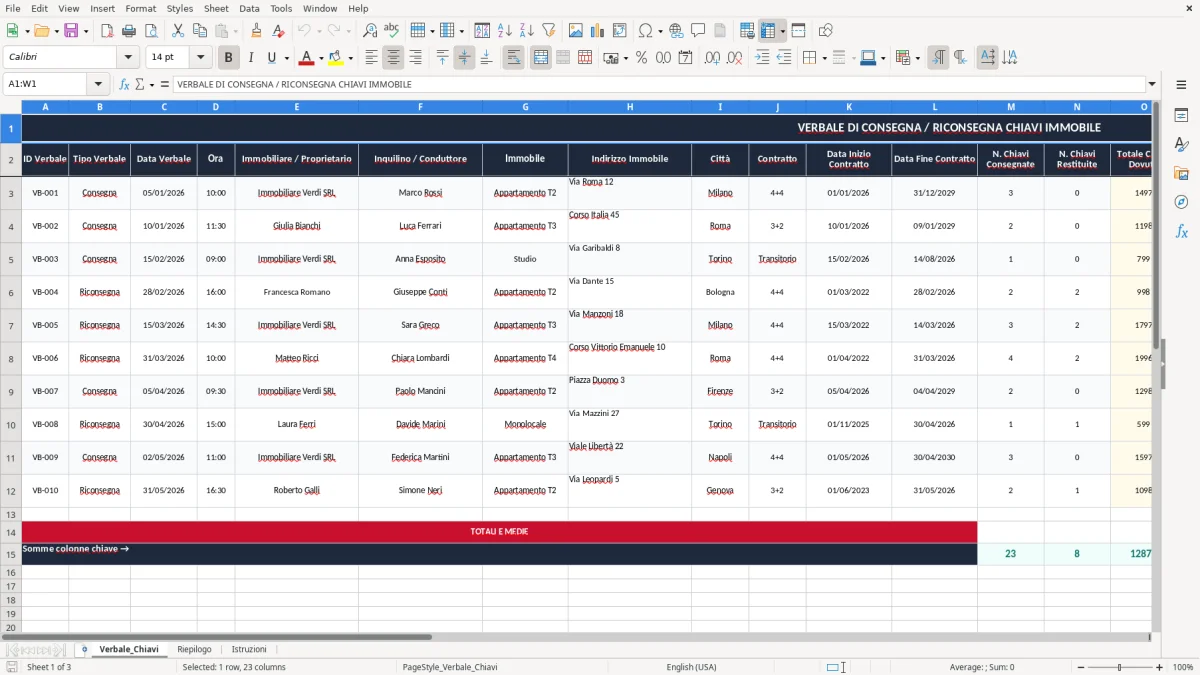Open Find & Replace
The width and height of the screenshot is (1200, 675).
370,31
